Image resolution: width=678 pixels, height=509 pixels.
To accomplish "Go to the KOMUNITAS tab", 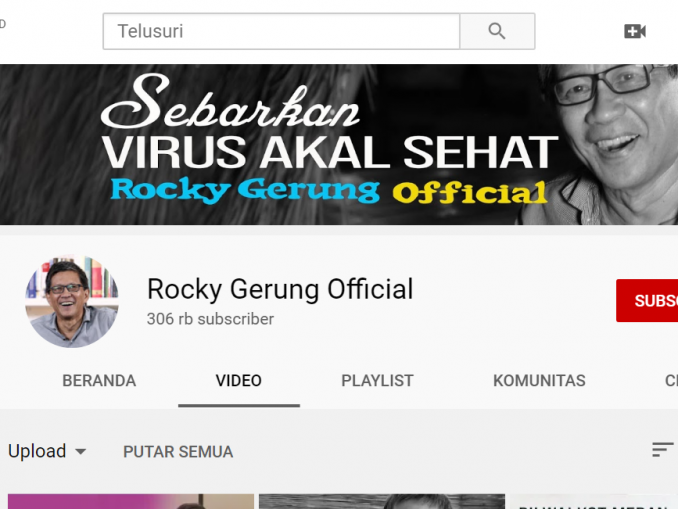I will coord(539,381).
